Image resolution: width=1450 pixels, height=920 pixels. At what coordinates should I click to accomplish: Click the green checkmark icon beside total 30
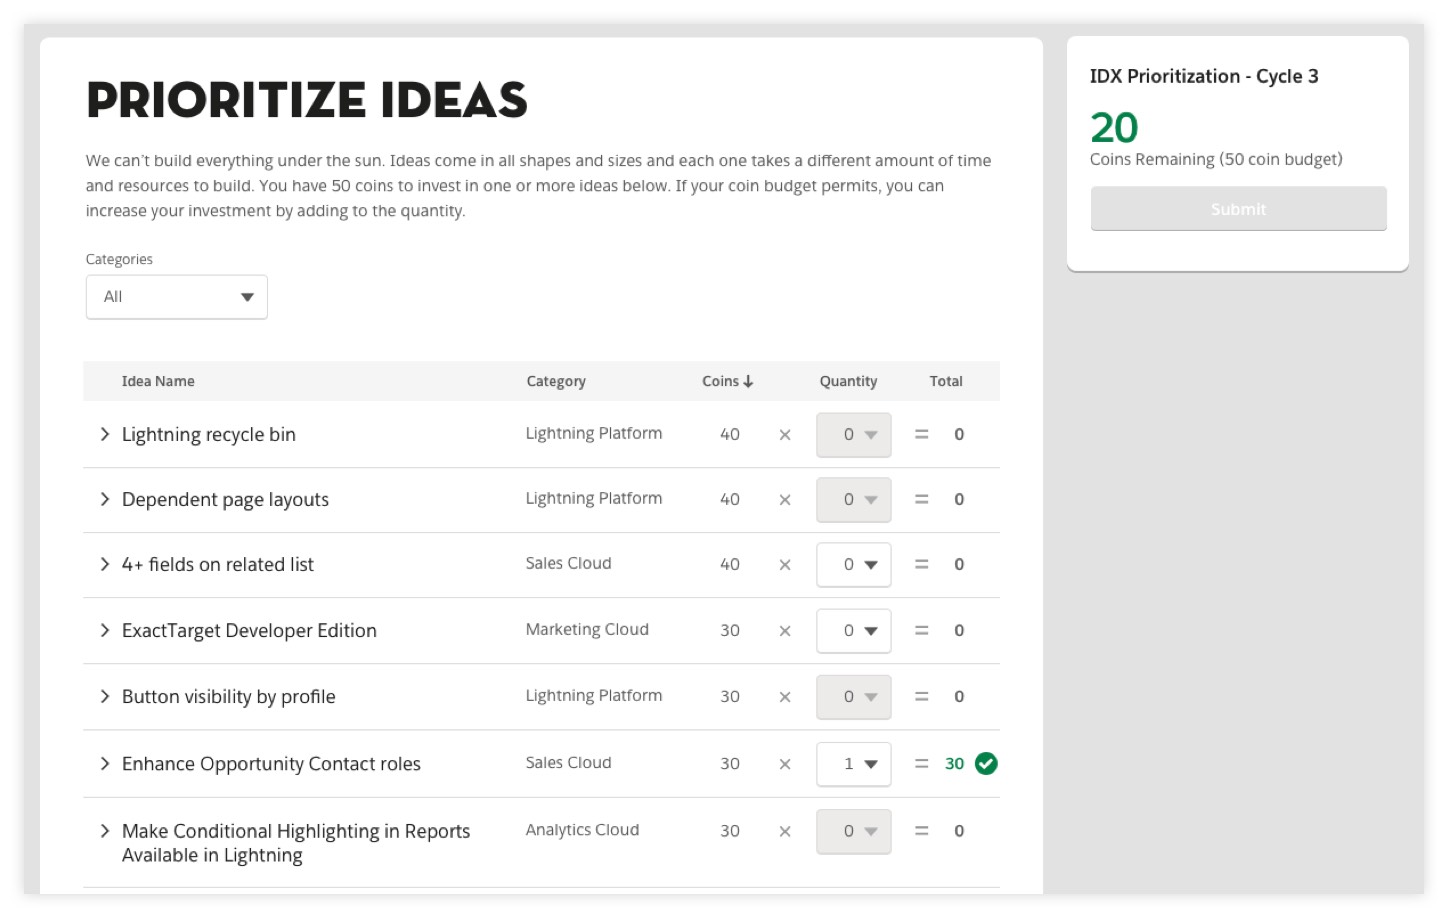point(986,763)
